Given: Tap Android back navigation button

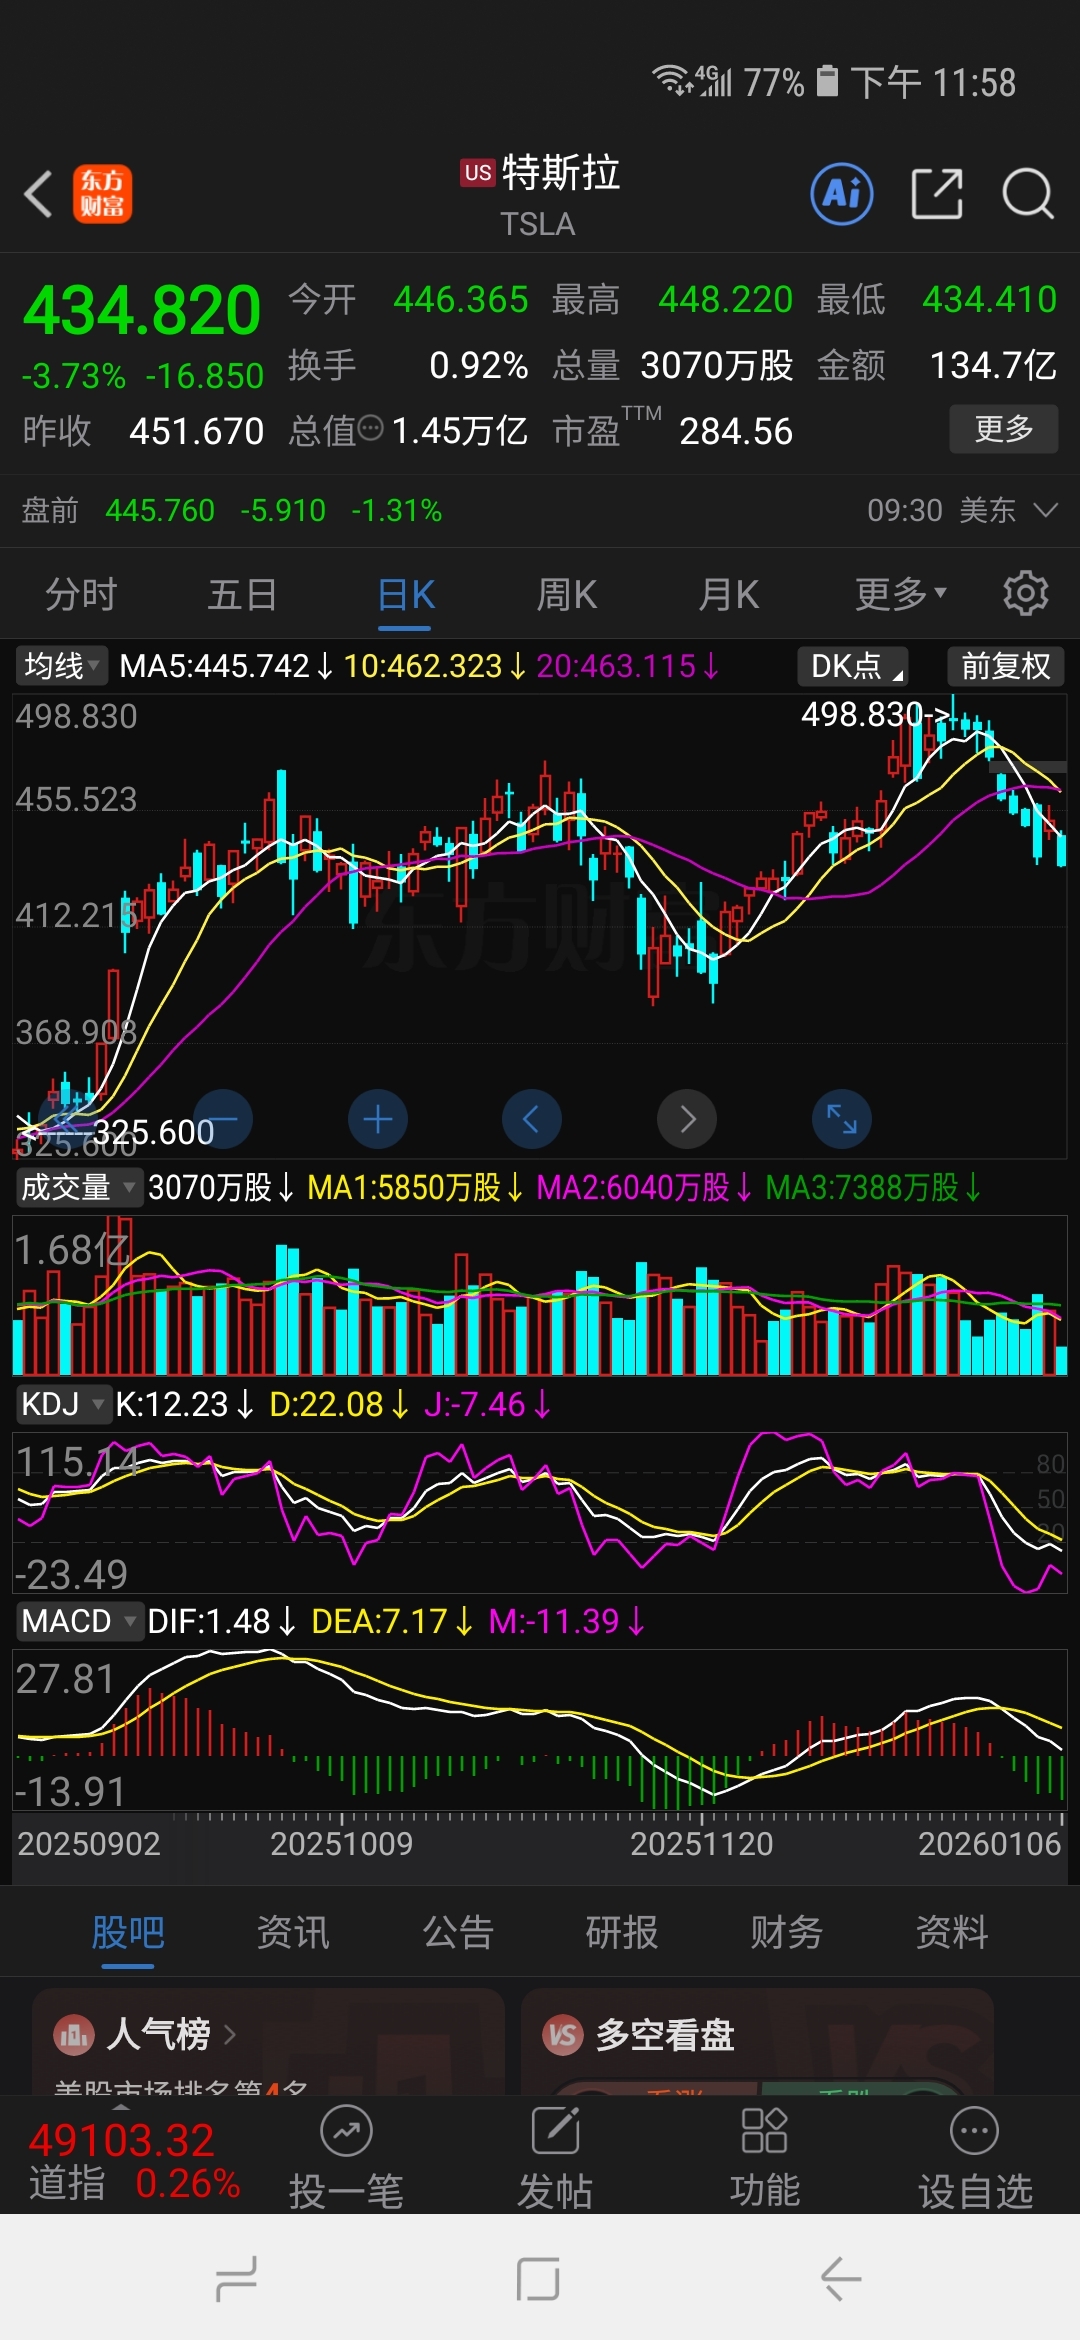Looking at the screenshot, I should pyautogui.click(x=841, y=2280).
